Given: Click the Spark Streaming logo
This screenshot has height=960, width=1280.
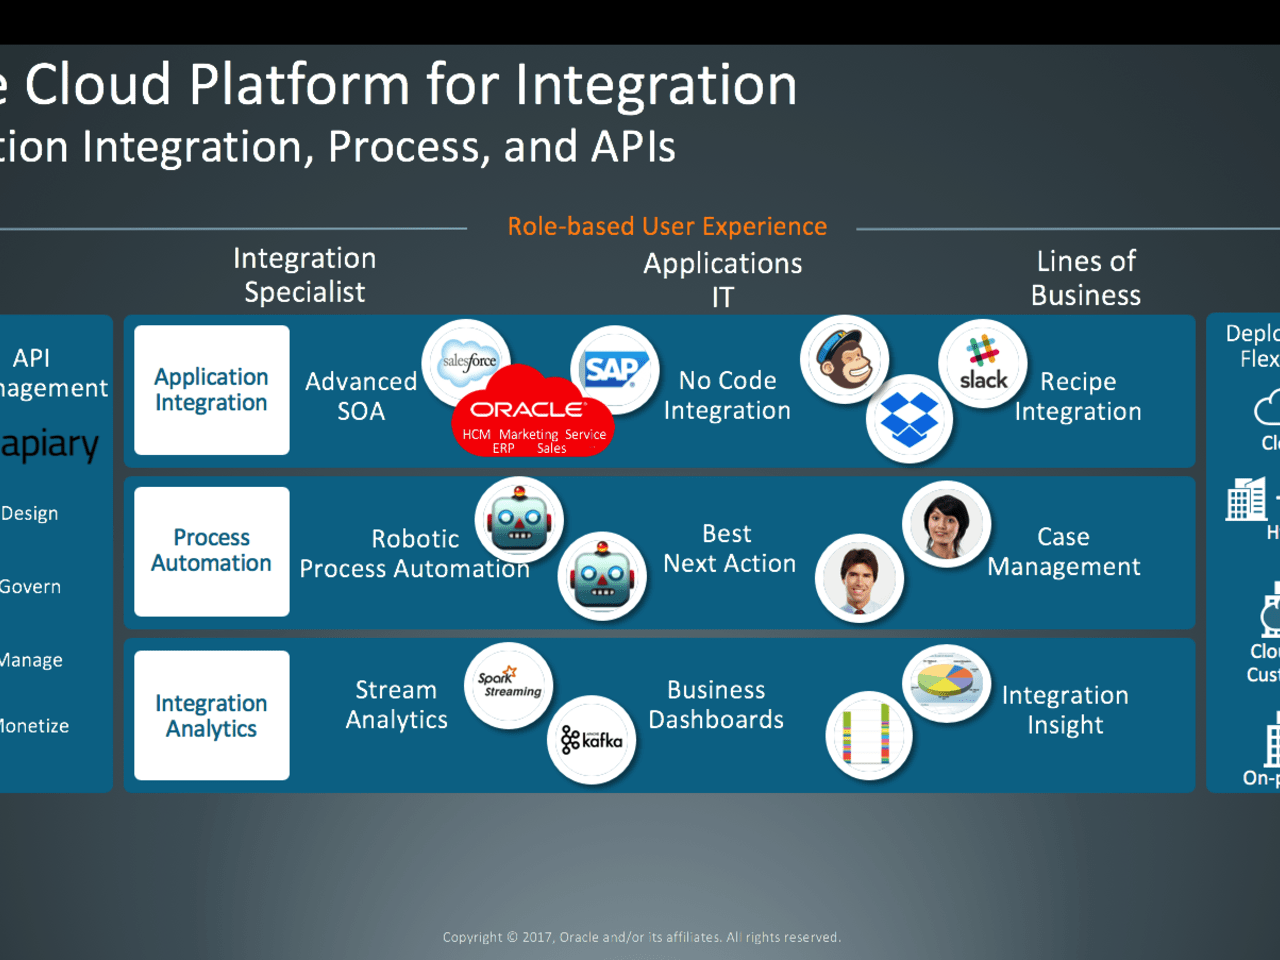Looking at the screenshot, I should pos(509,685).
